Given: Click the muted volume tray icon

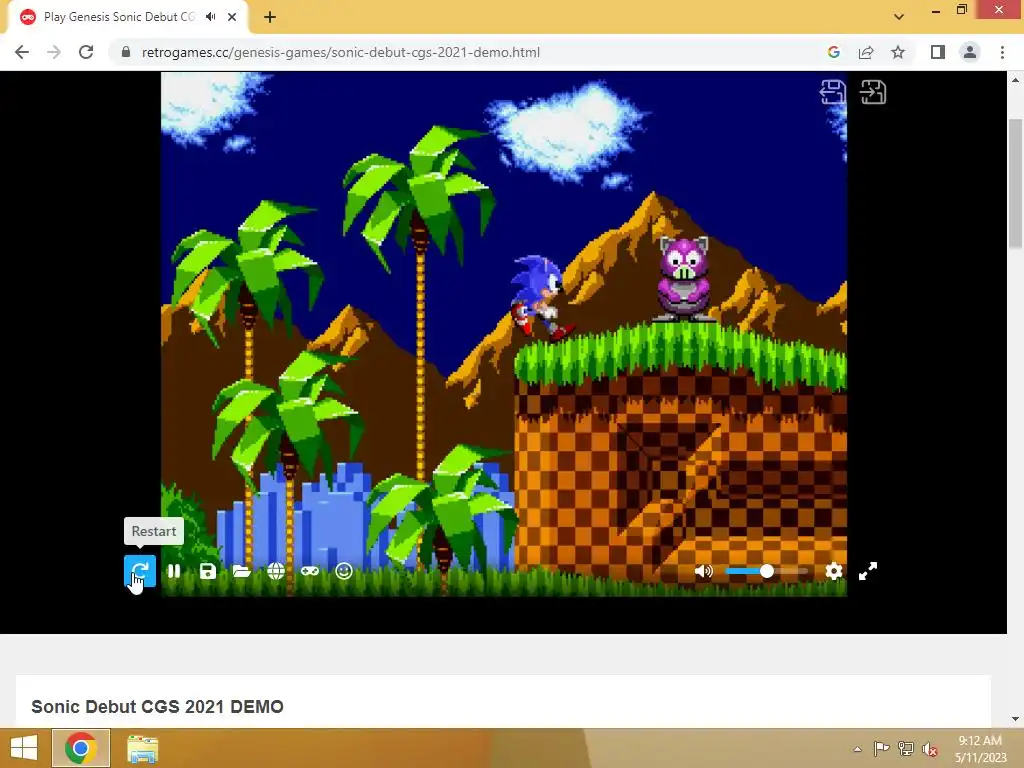Looking at the screenshot, I should click(x=930, y=749).
